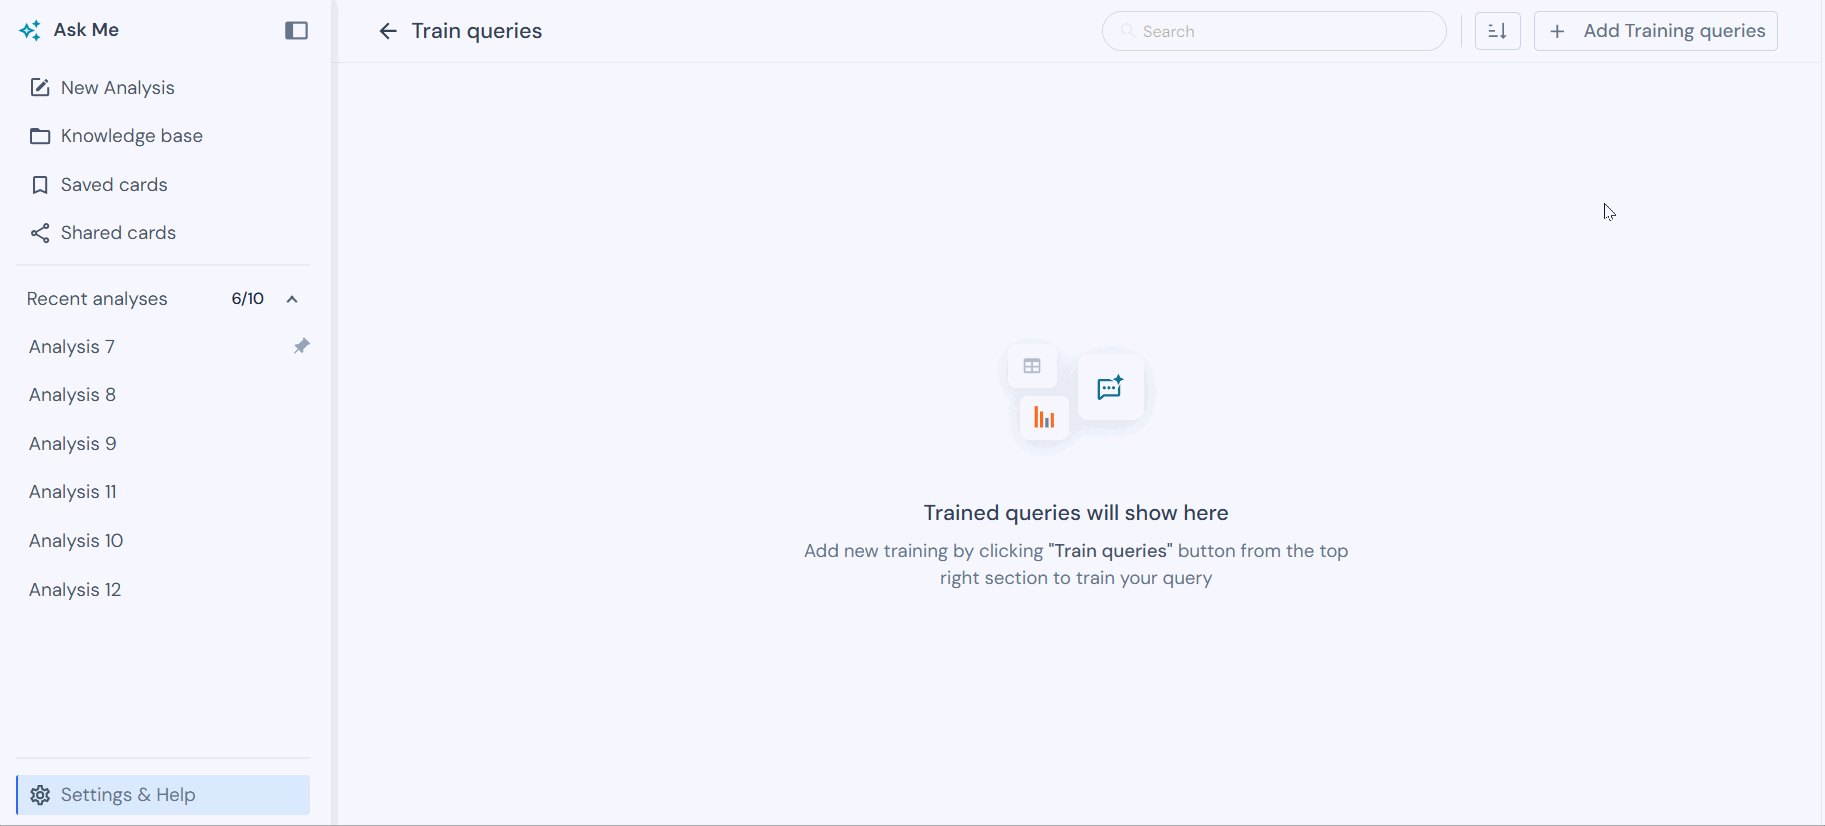Click Add Training queries button
This screenshot has width=1825, height=826.
(x=1655, y=31)
